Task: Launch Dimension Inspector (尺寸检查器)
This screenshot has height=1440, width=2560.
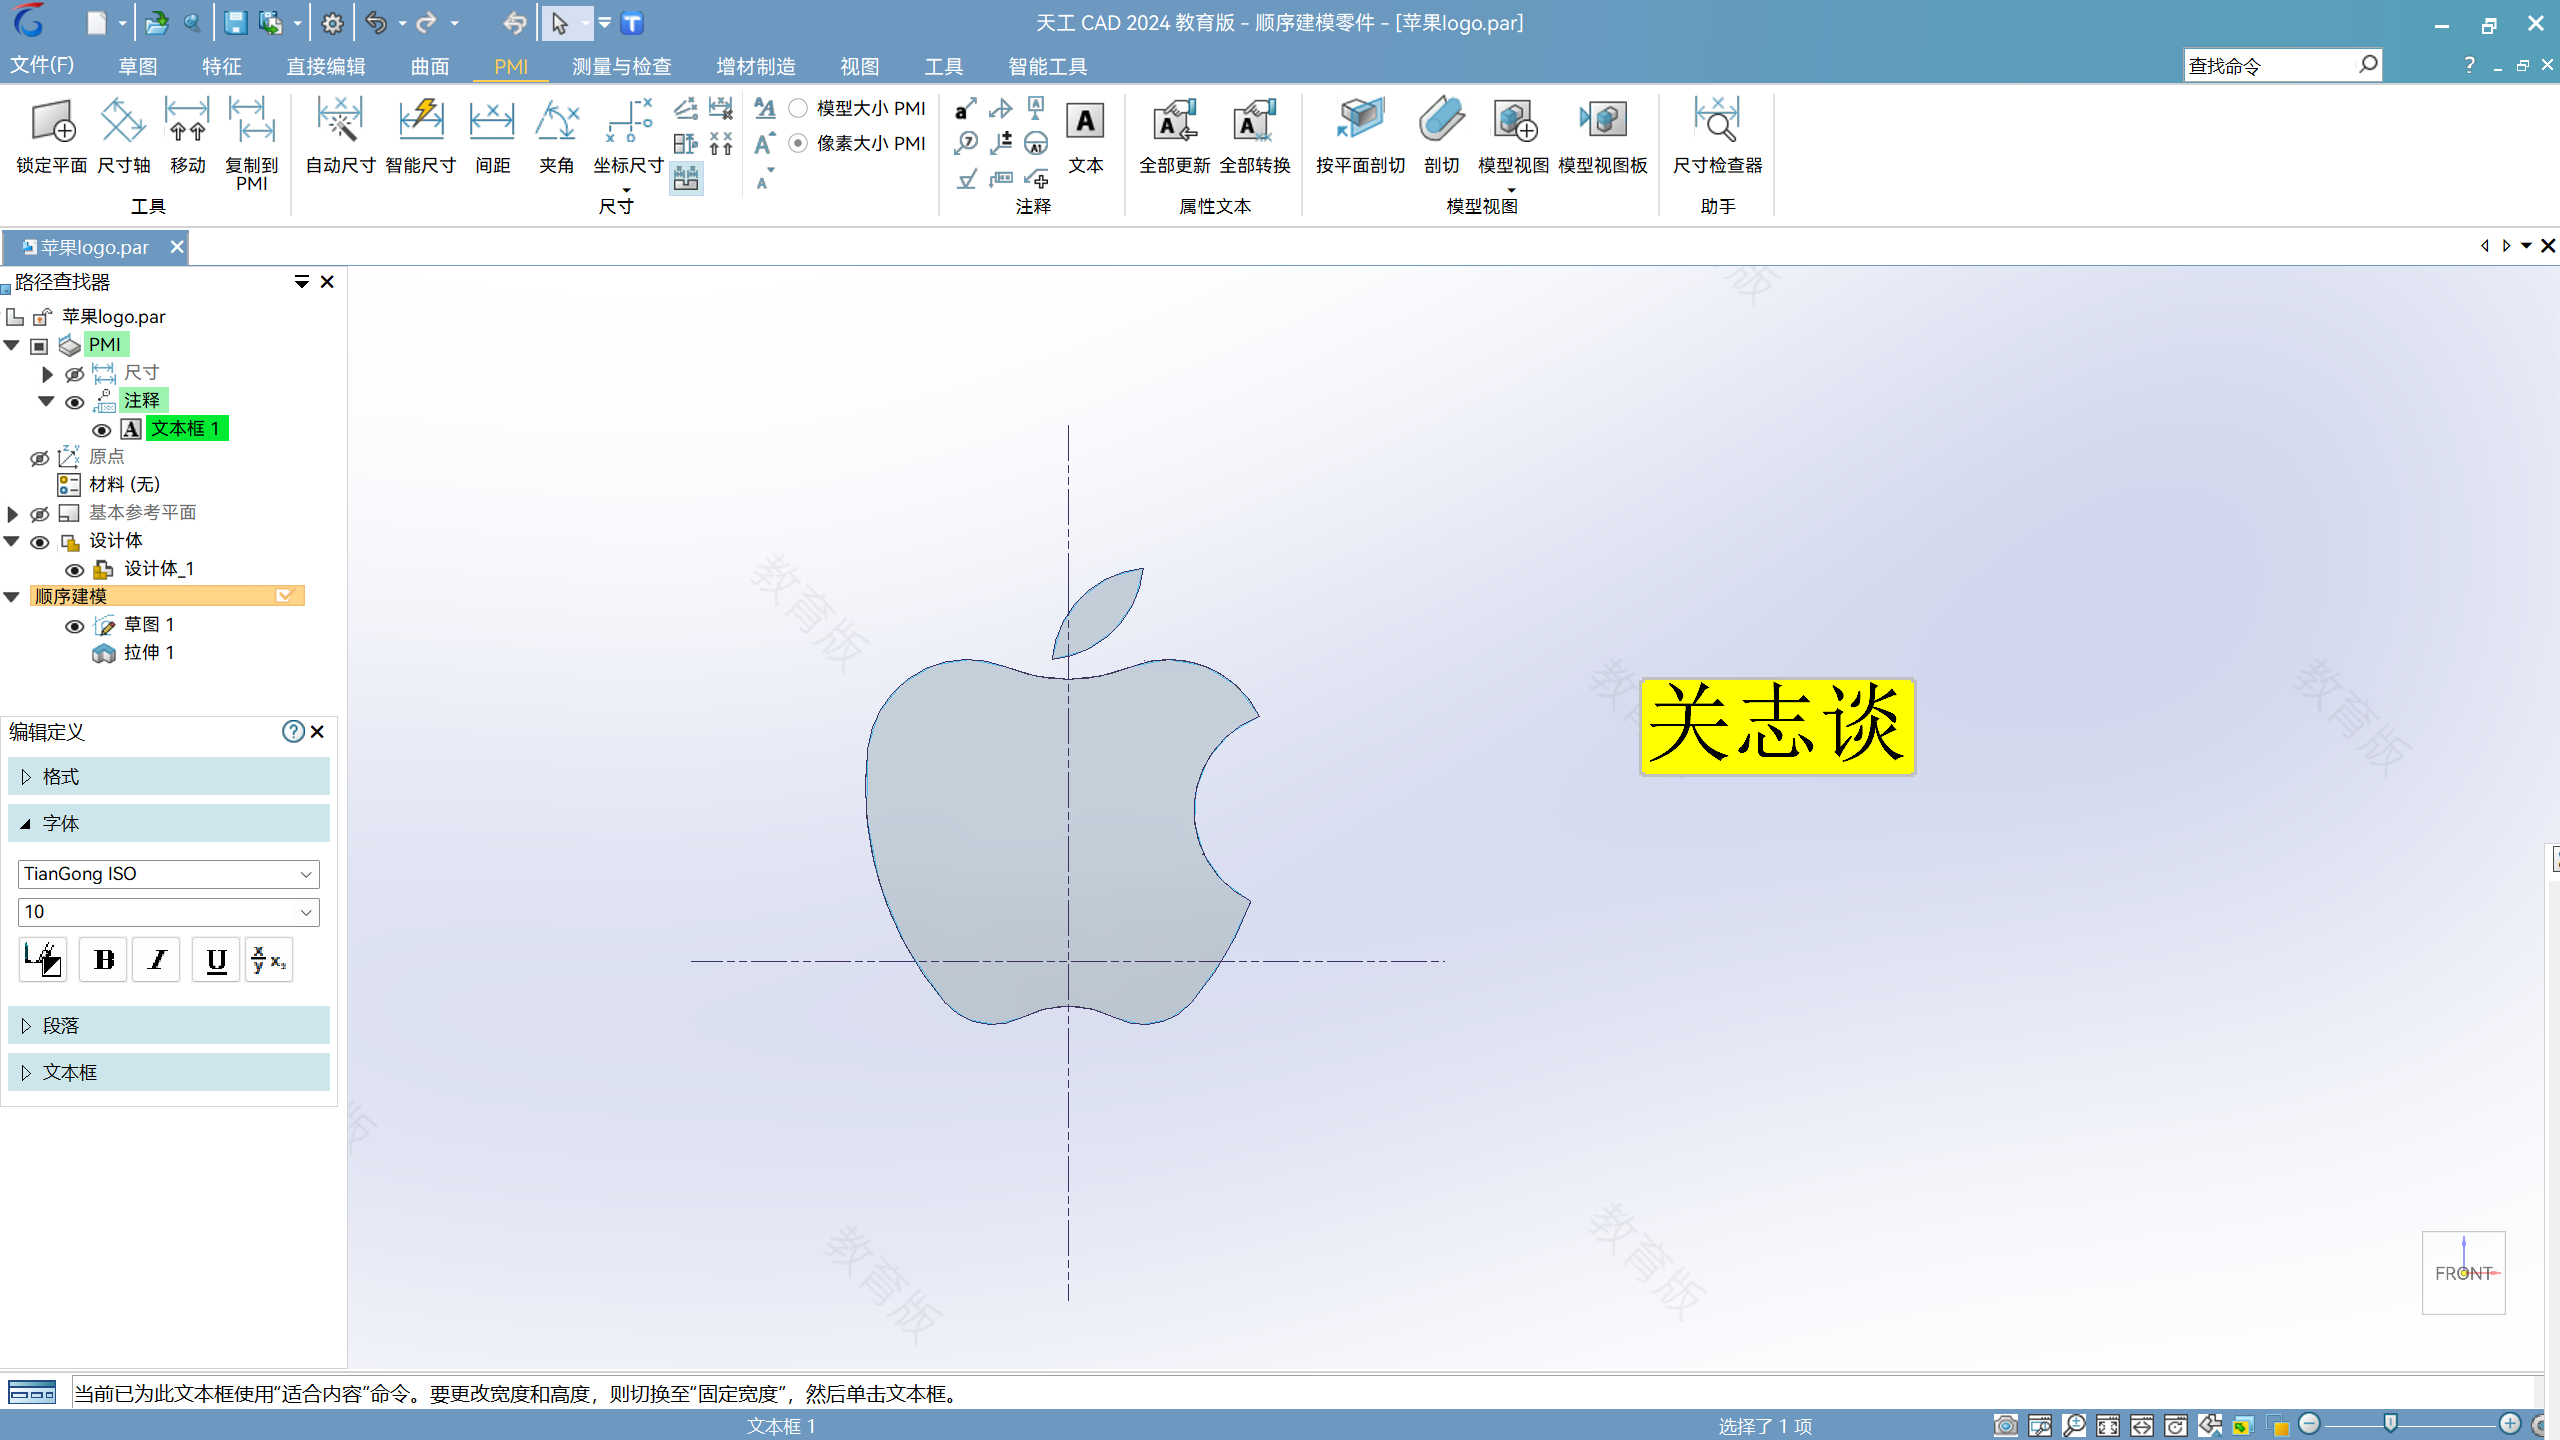Action: [x=1717, y=135]
